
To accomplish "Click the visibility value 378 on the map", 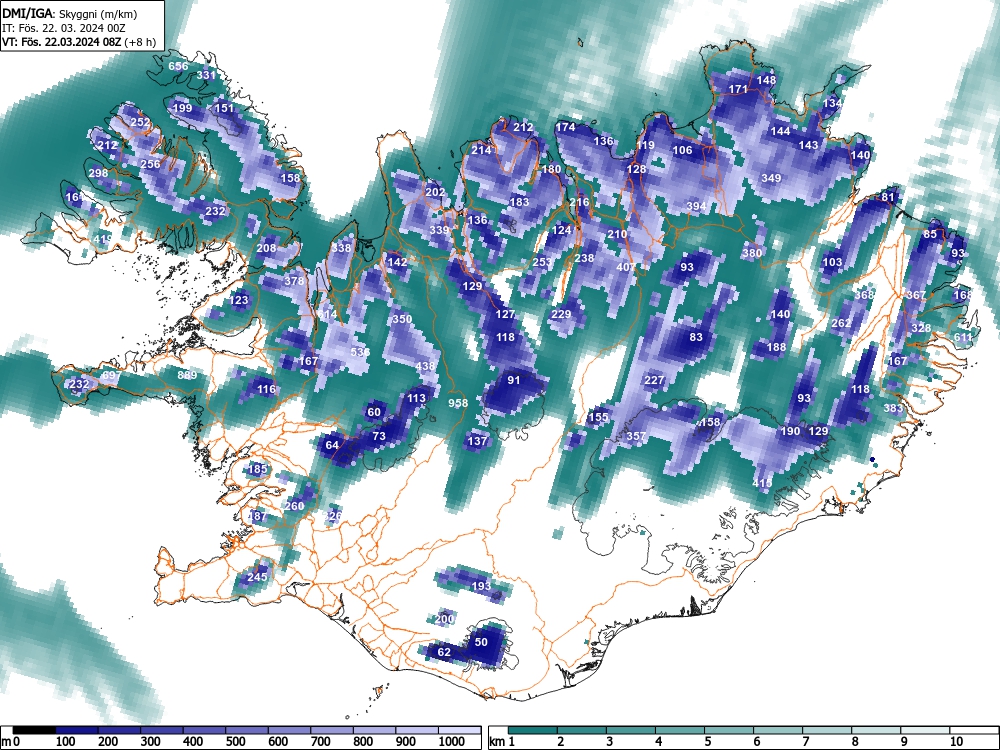I will click(294, 281).
